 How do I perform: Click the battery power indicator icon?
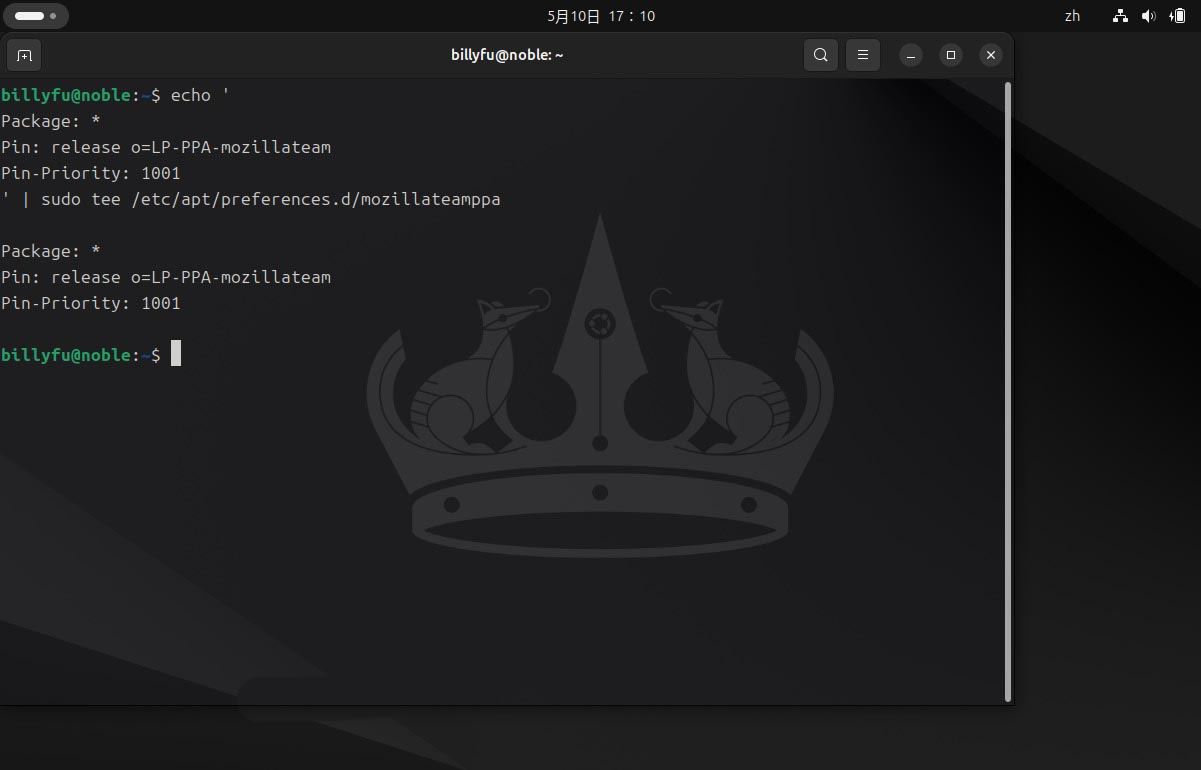1176,16
